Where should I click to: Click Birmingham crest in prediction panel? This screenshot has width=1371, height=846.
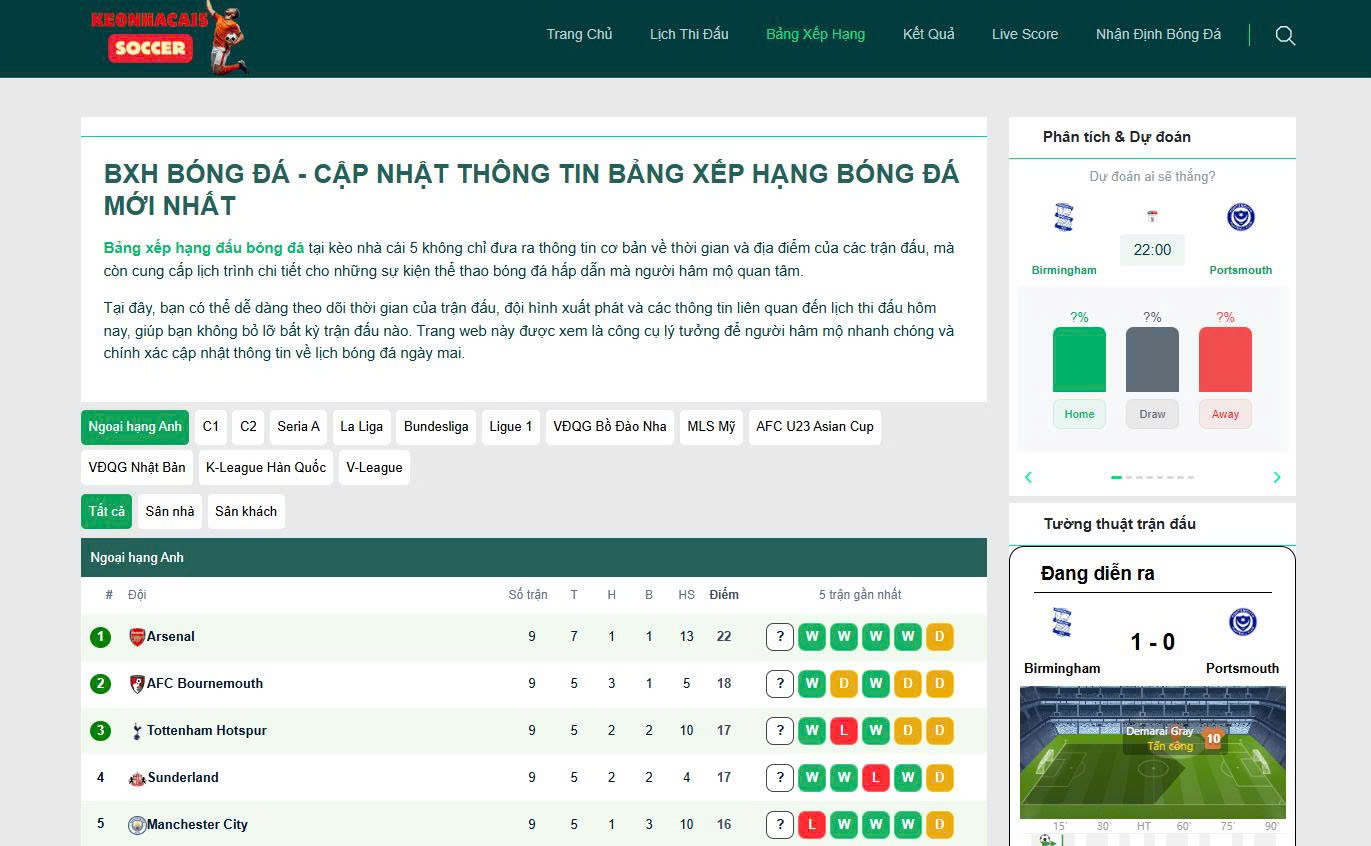click(1063, 217)
